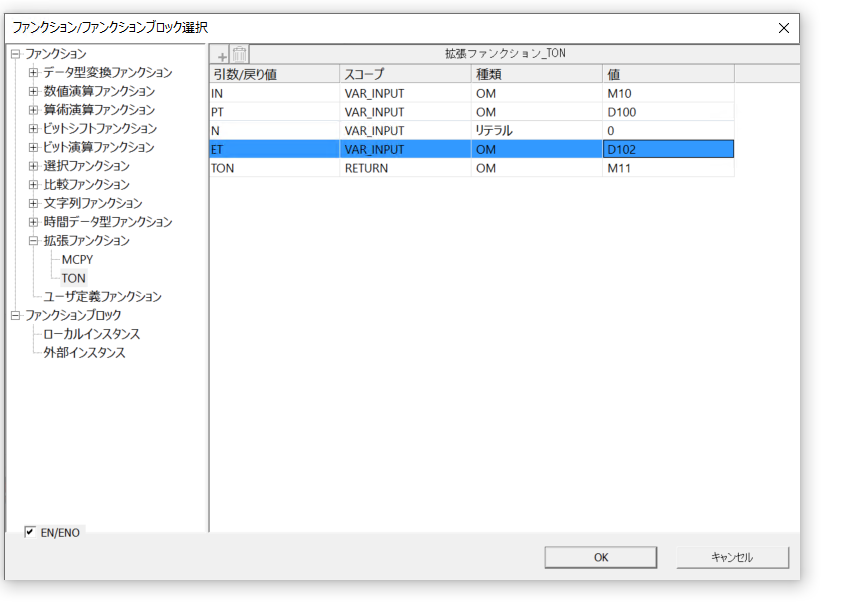The image size is (844, 605).
Task: Choose ローカルインスタンス under function blocks
Action: click(91, 334)
